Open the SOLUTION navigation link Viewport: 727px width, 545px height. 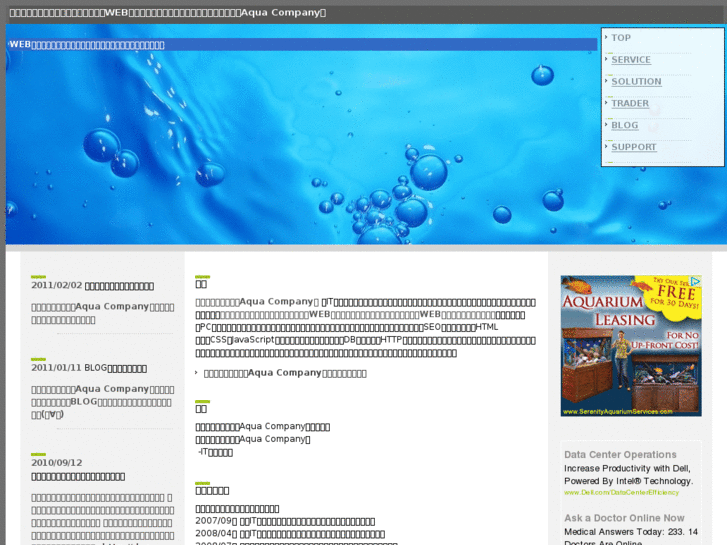tap(636, 82)
